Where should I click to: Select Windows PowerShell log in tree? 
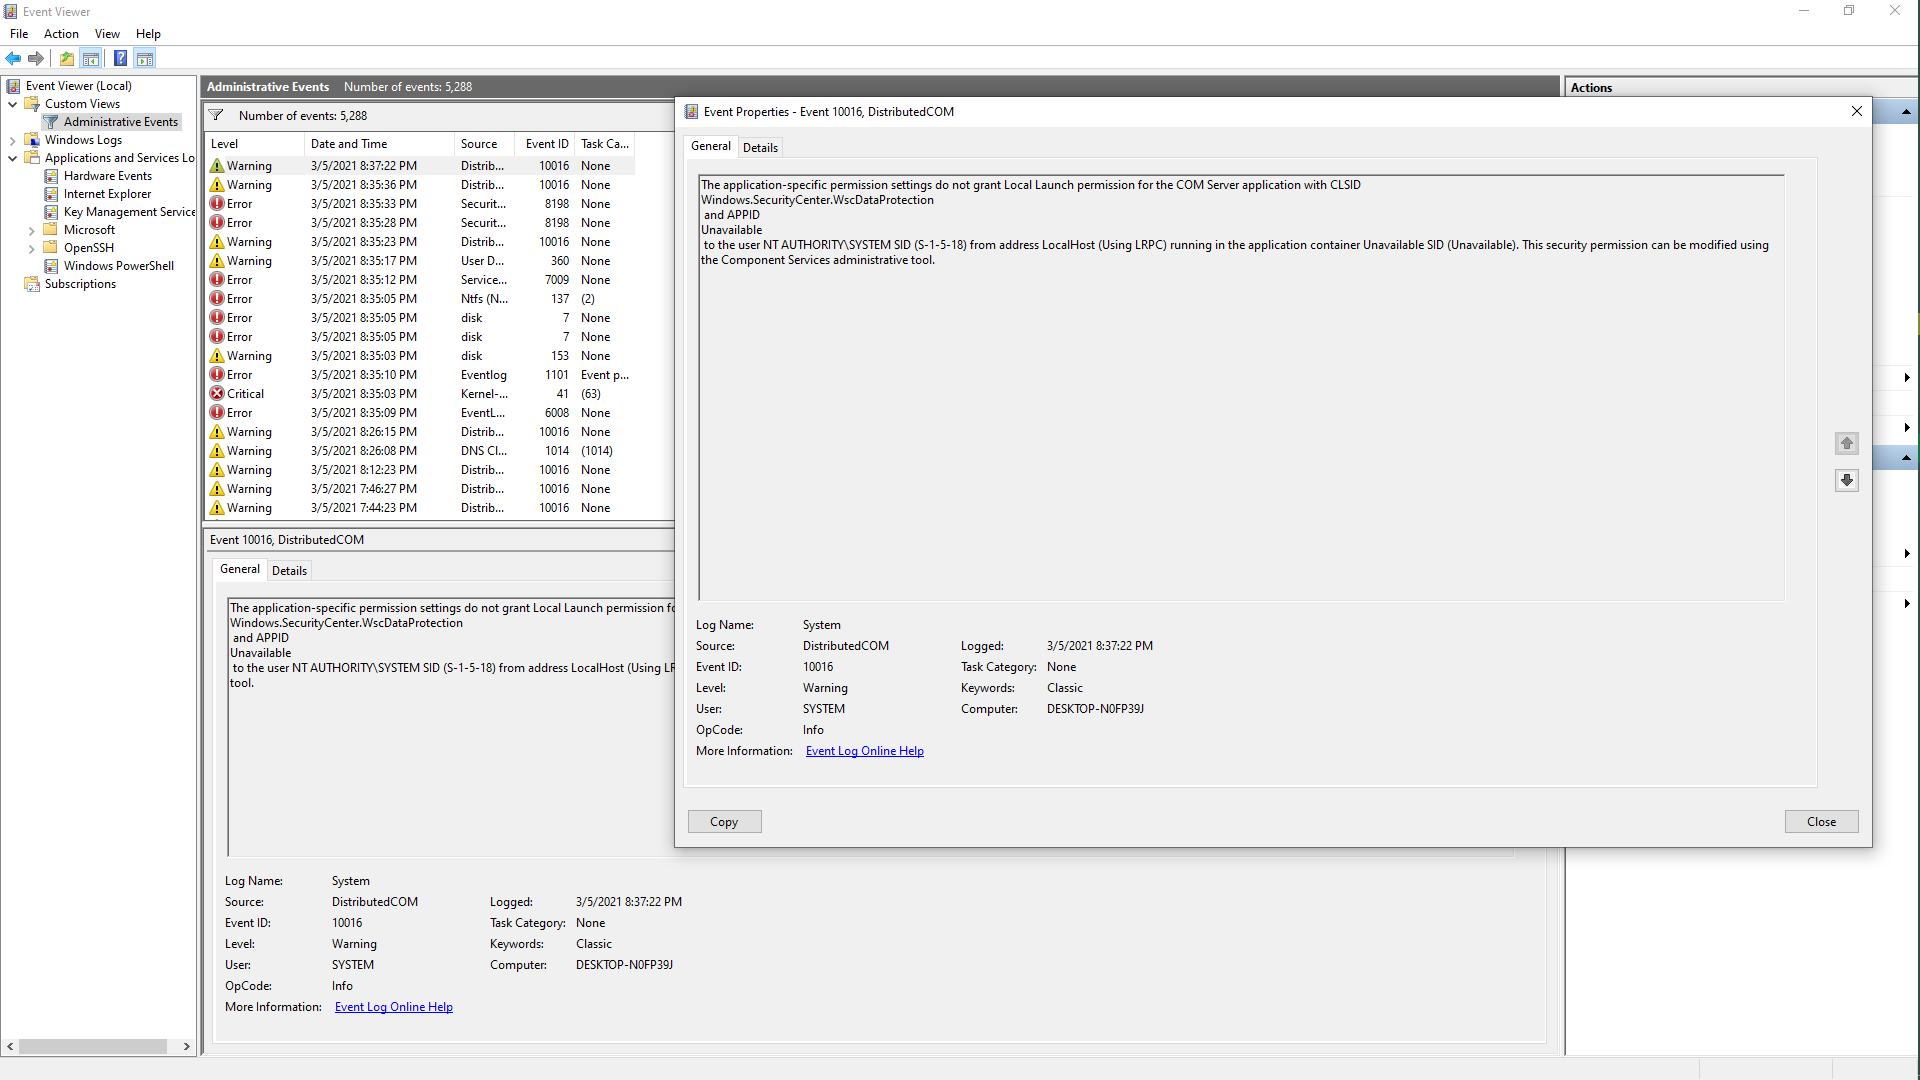click(x=118, y=266)
